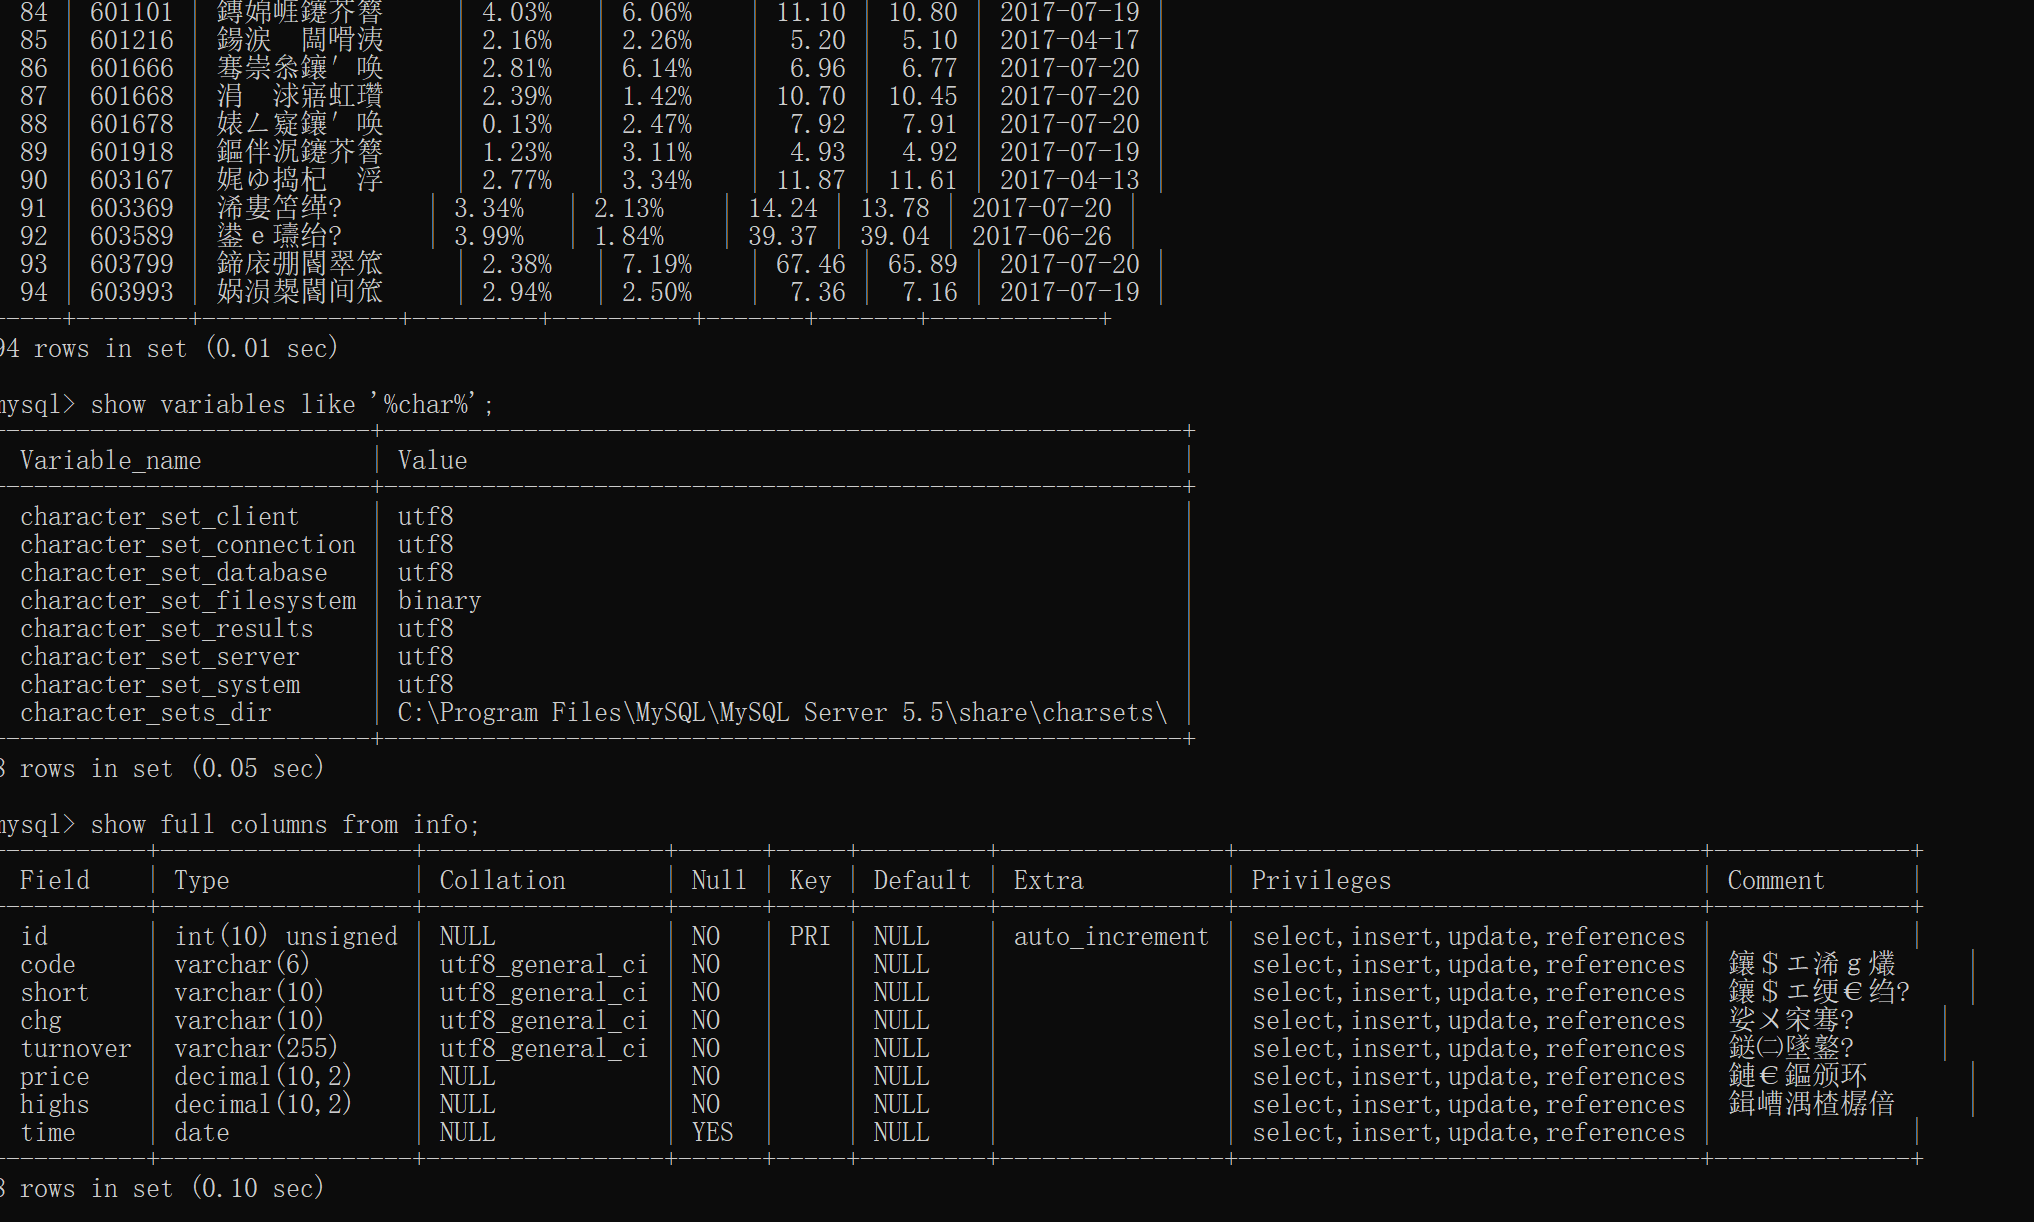Select the 'show full columns from info;' command

pyautogui.click(x=285, y=825)
